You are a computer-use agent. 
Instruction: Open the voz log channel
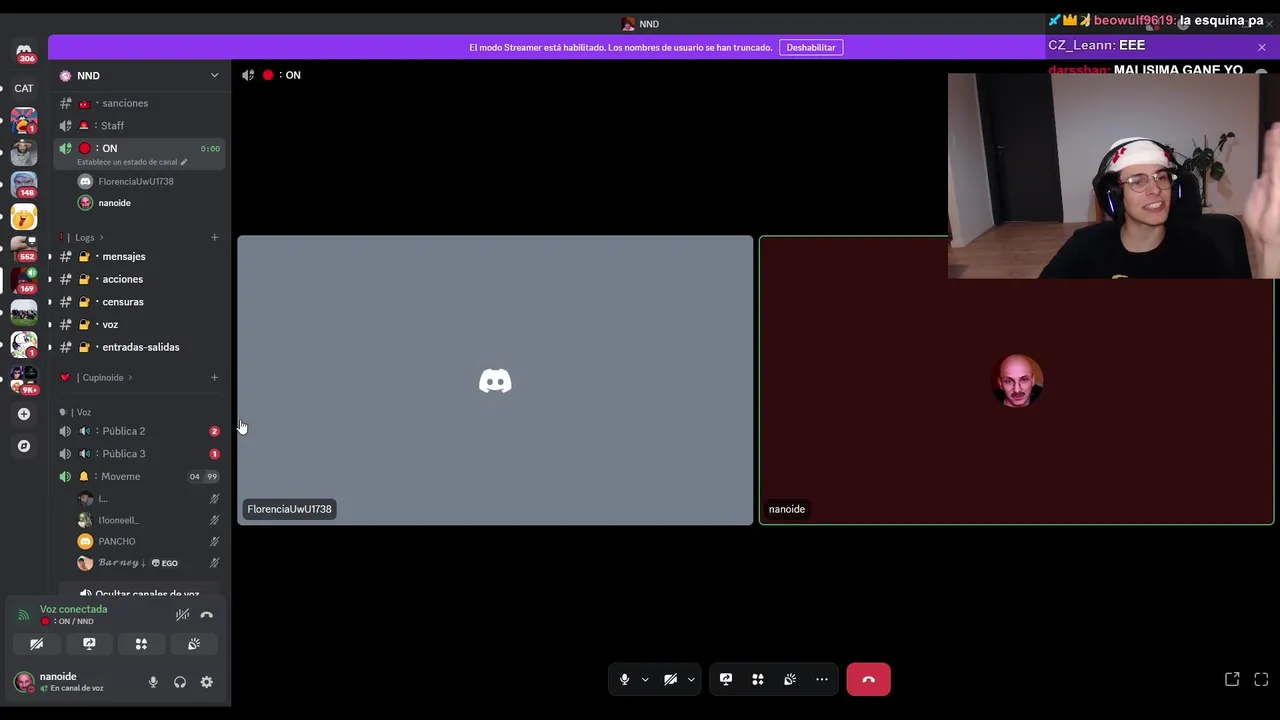pos(138,325)
